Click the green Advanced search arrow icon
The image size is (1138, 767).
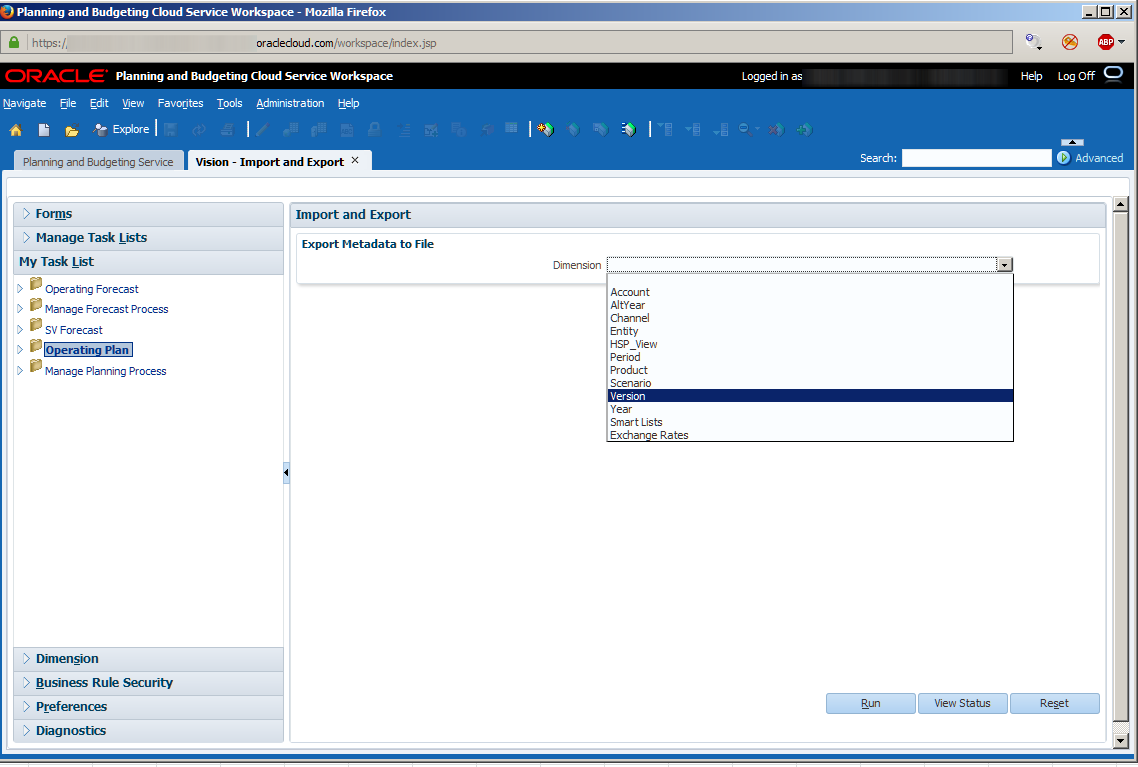click(x=1064, y=157)
